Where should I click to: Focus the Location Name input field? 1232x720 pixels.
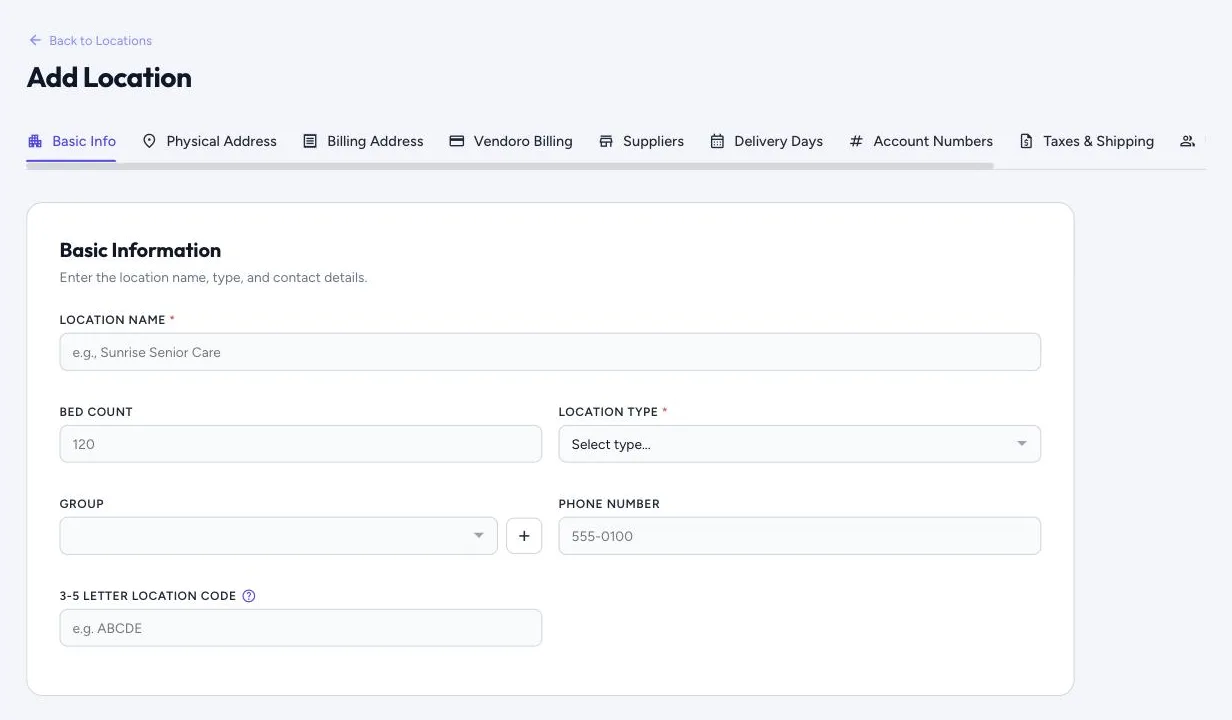click(x=550, y=352)
